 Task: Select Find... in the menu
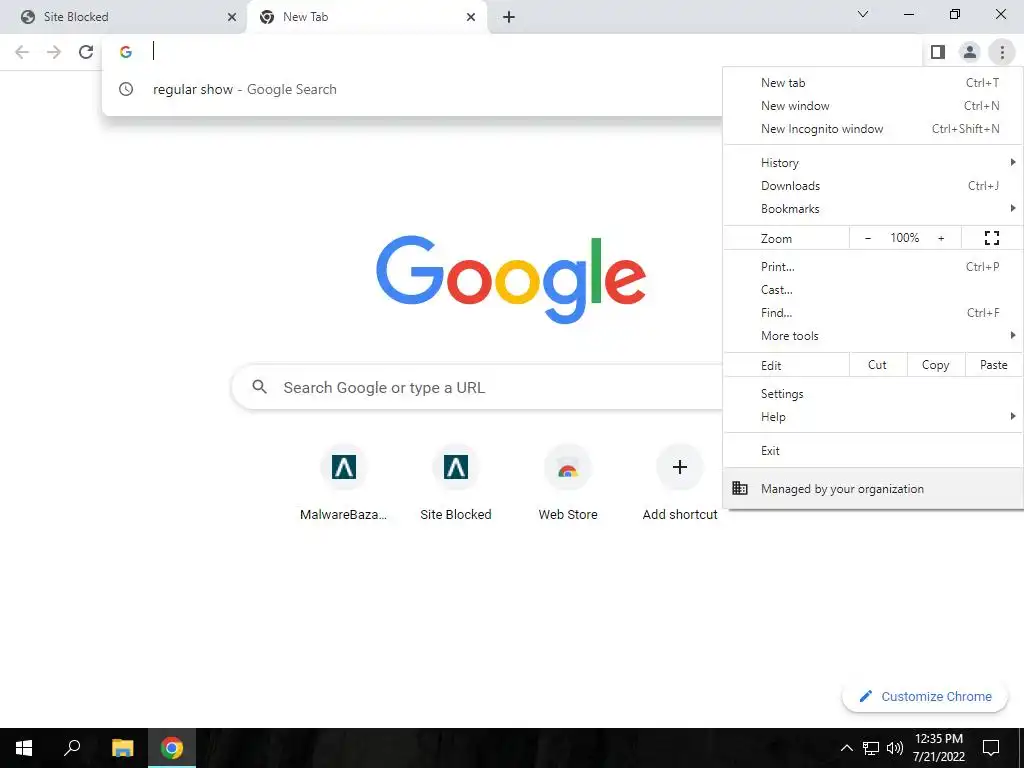[873, 313]
